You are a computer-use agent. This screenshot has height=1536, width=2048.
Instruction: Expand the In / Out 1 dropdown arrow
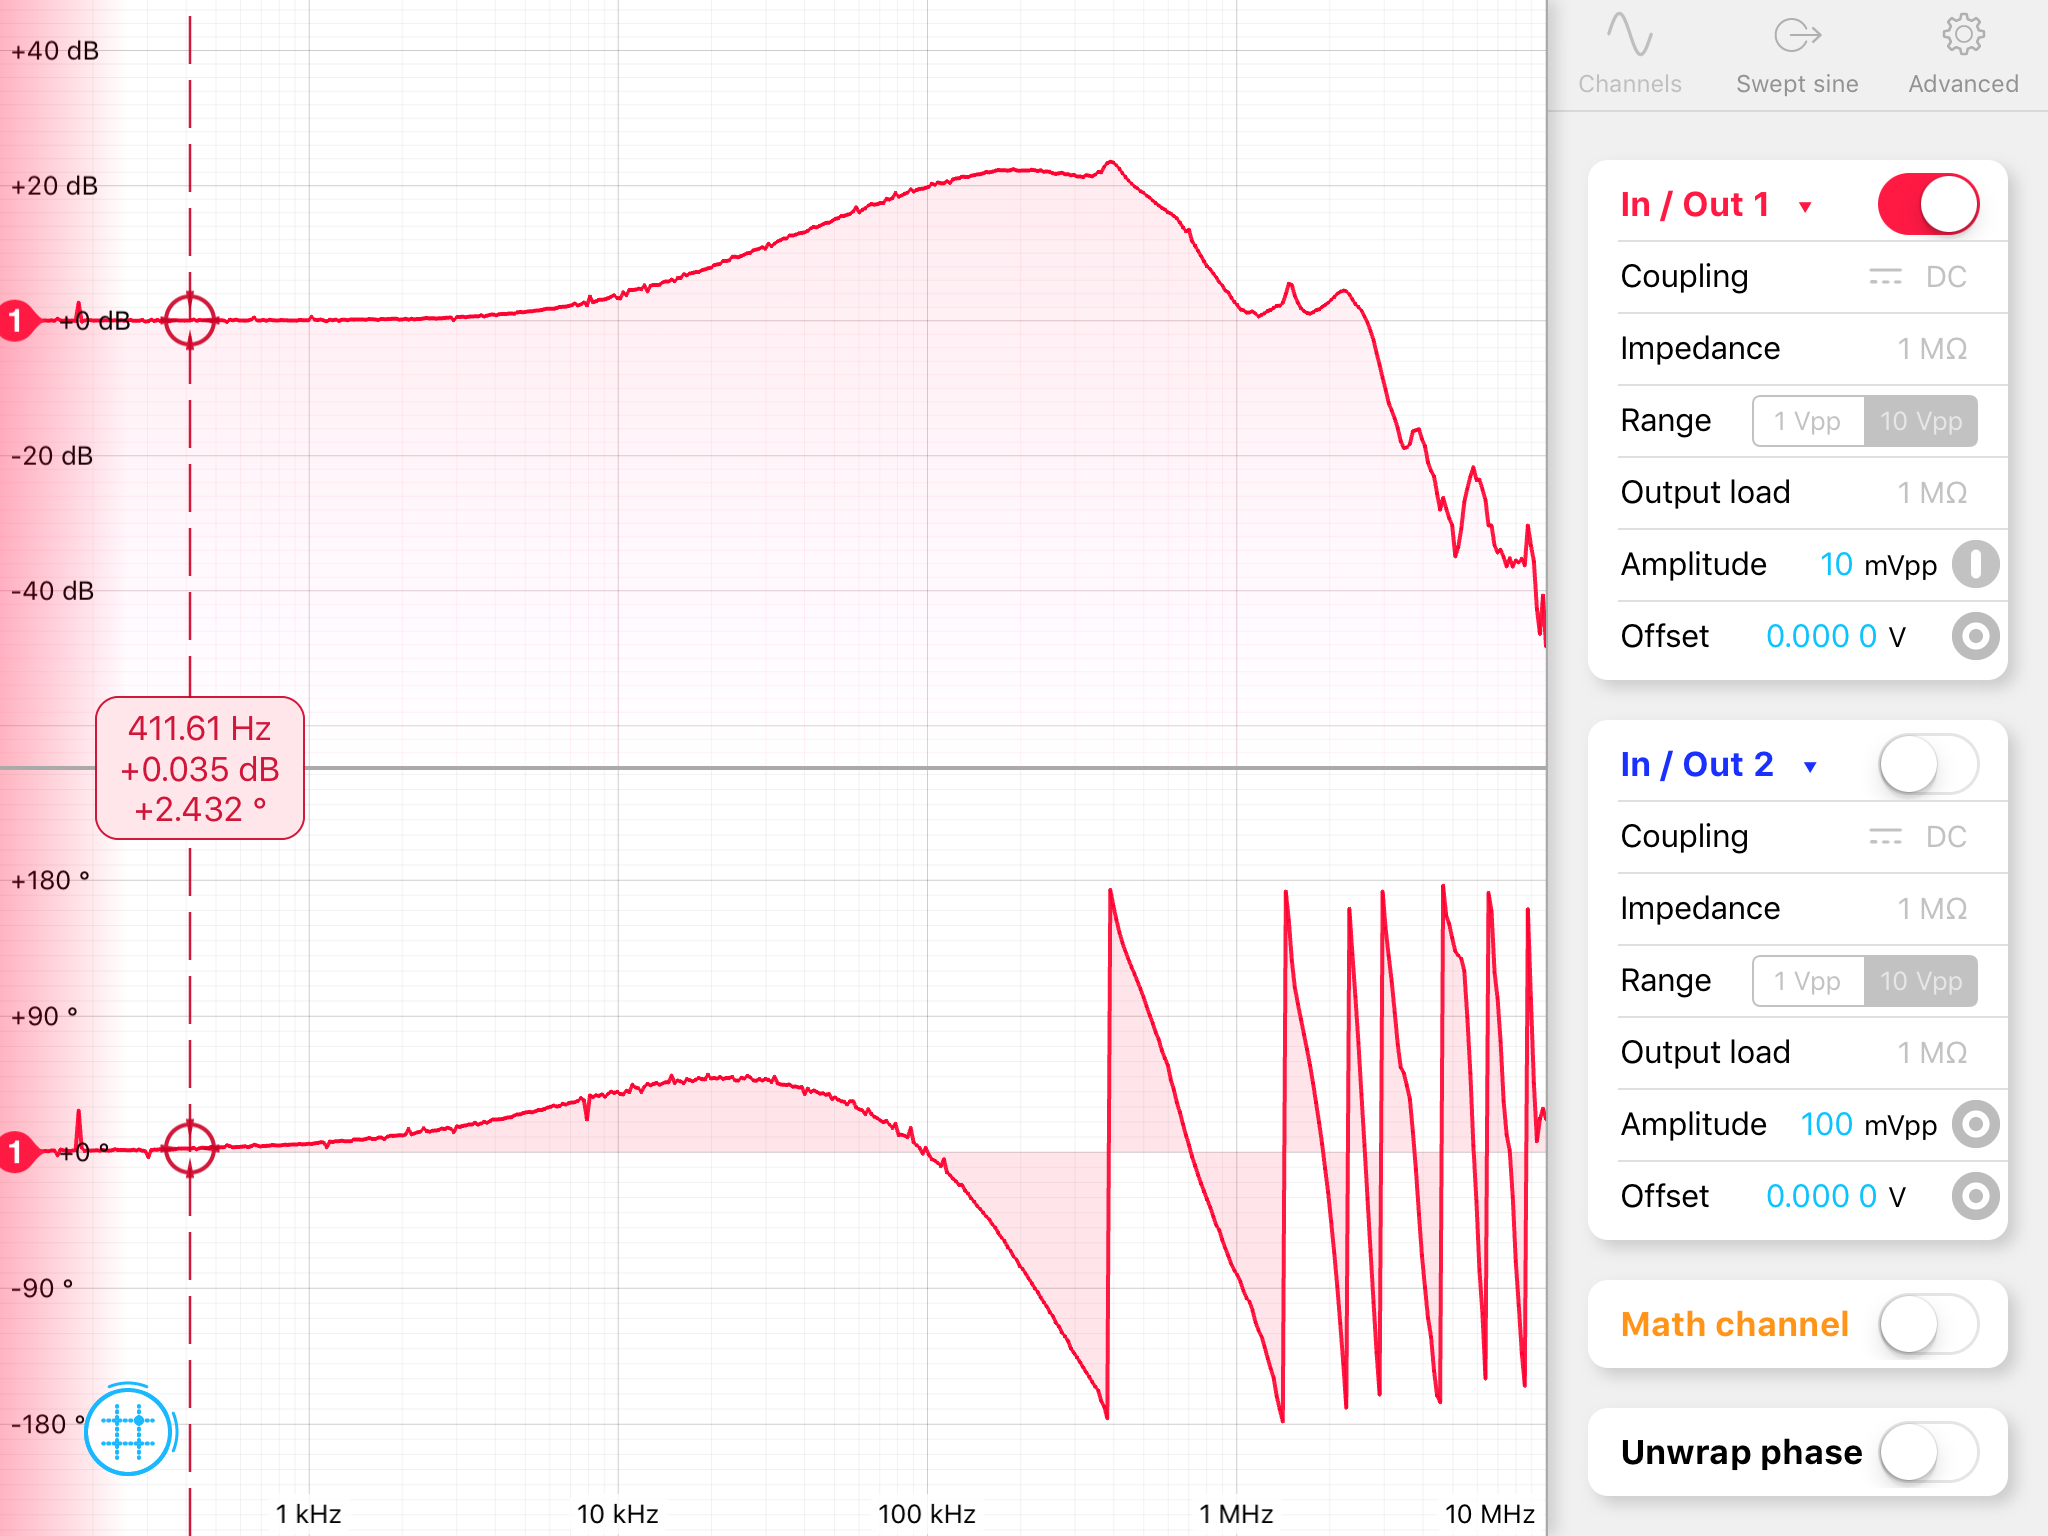point(1805,207)
